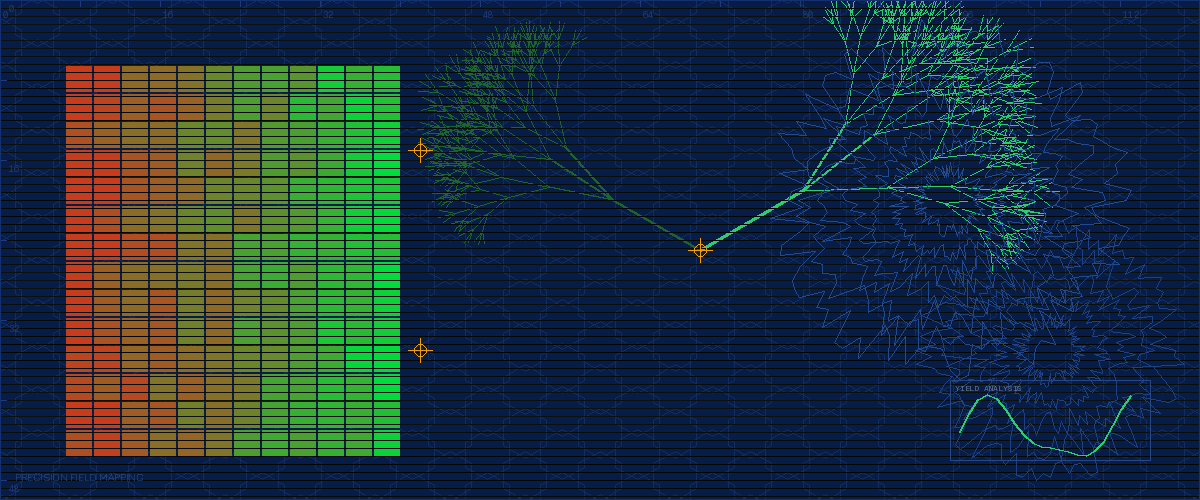Click the upper orange crosshair marker beside the heatmap

click(421, 150)
